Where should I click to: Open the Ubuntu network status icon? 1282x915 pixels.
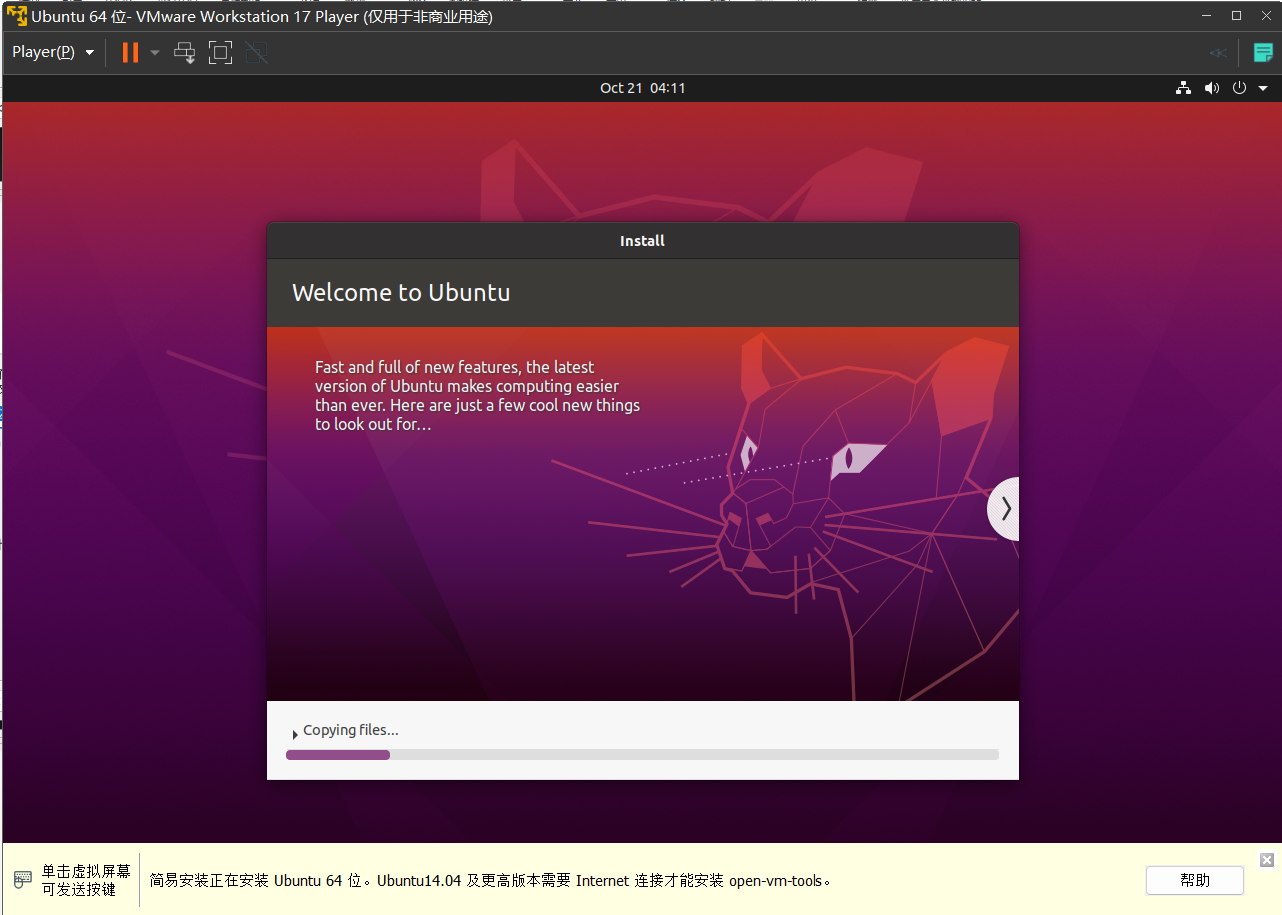coord(1183,88)
